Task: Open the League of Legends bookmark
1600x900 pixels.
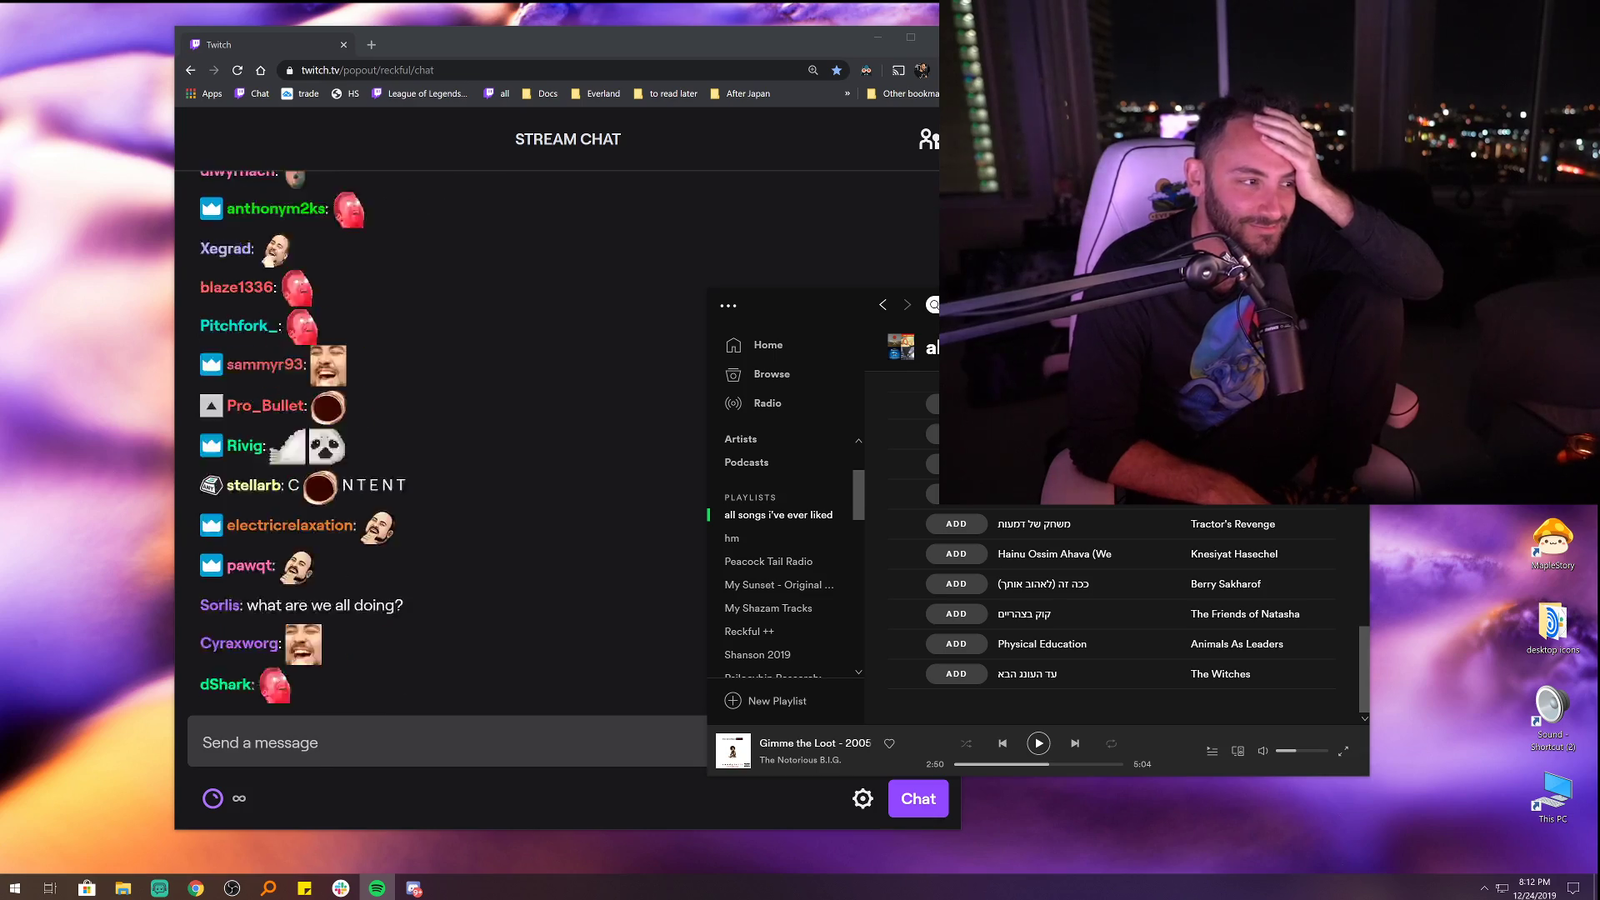Action: tap(419, 94)
